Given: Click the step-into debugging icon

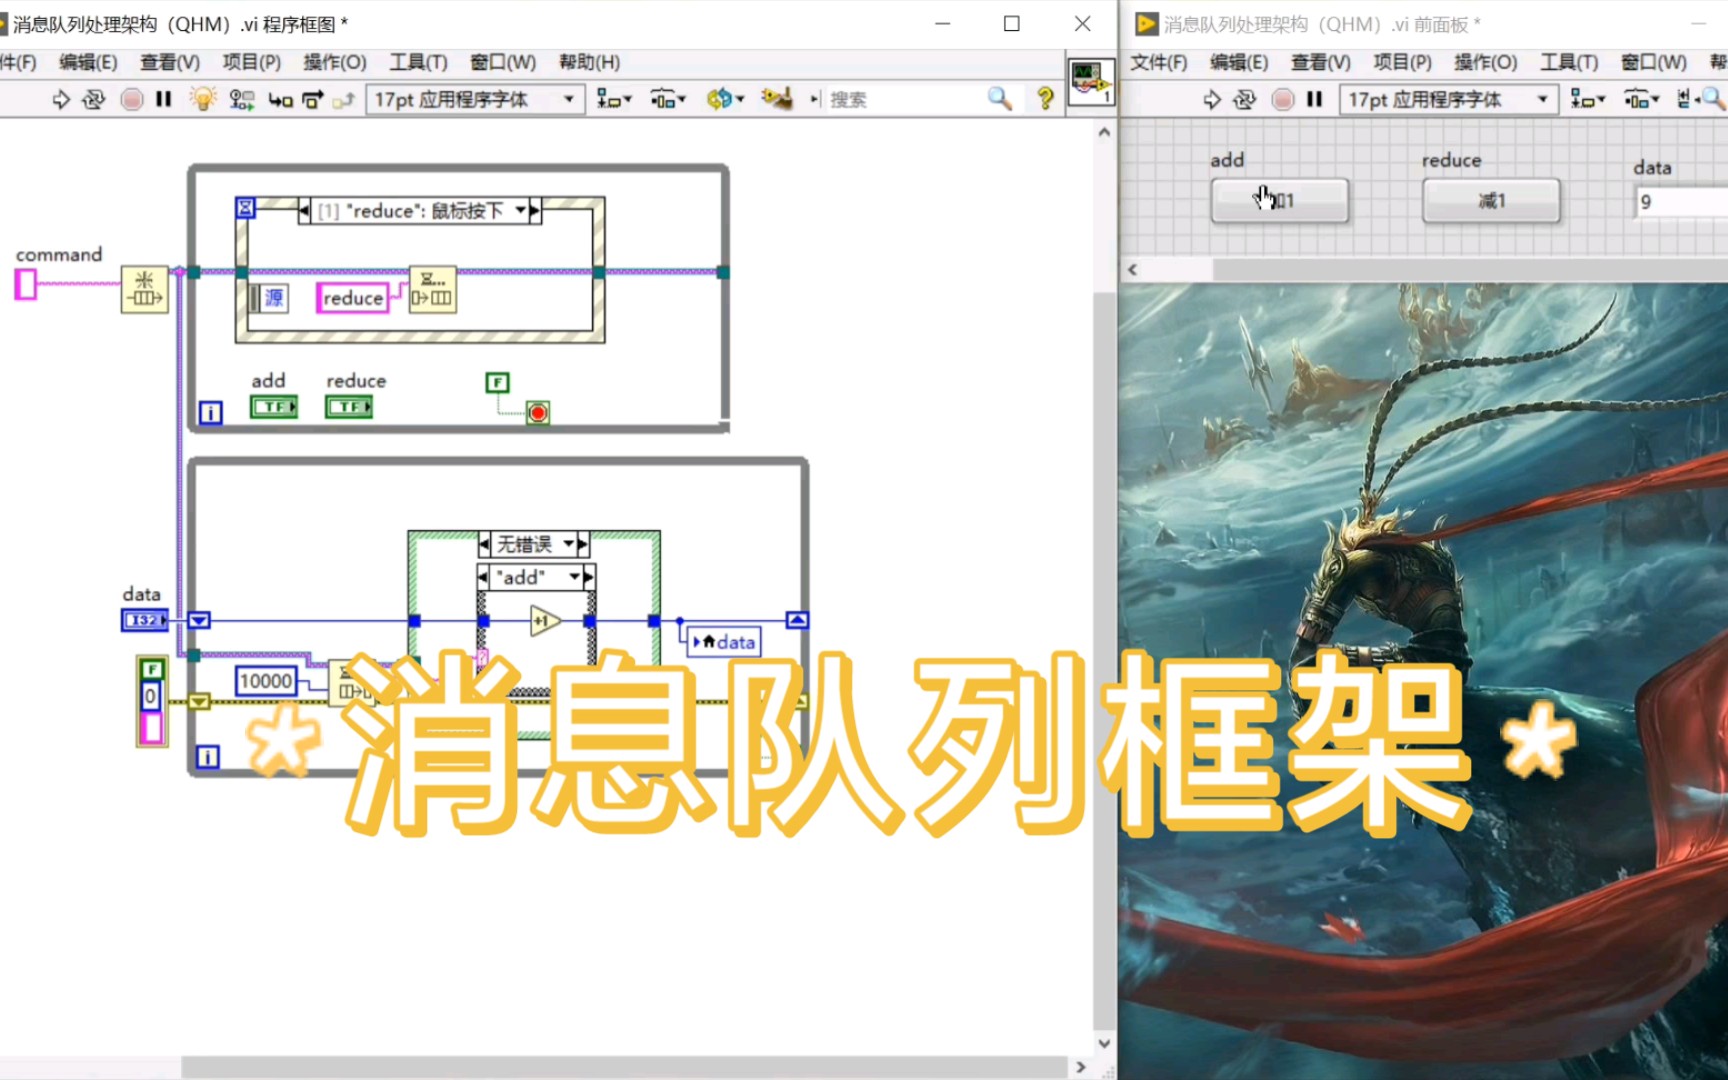Looking at the screenshot, I should [281, 99].
